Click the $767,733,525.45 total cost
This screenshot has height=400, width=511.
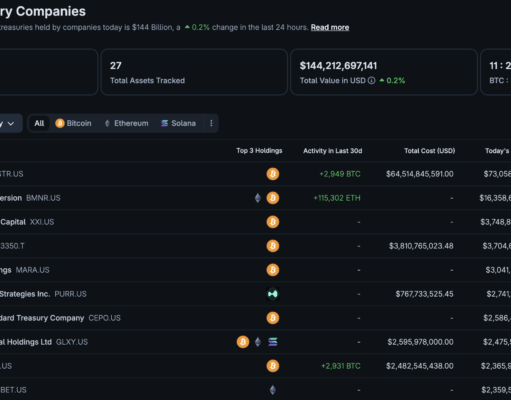point(424,294)
